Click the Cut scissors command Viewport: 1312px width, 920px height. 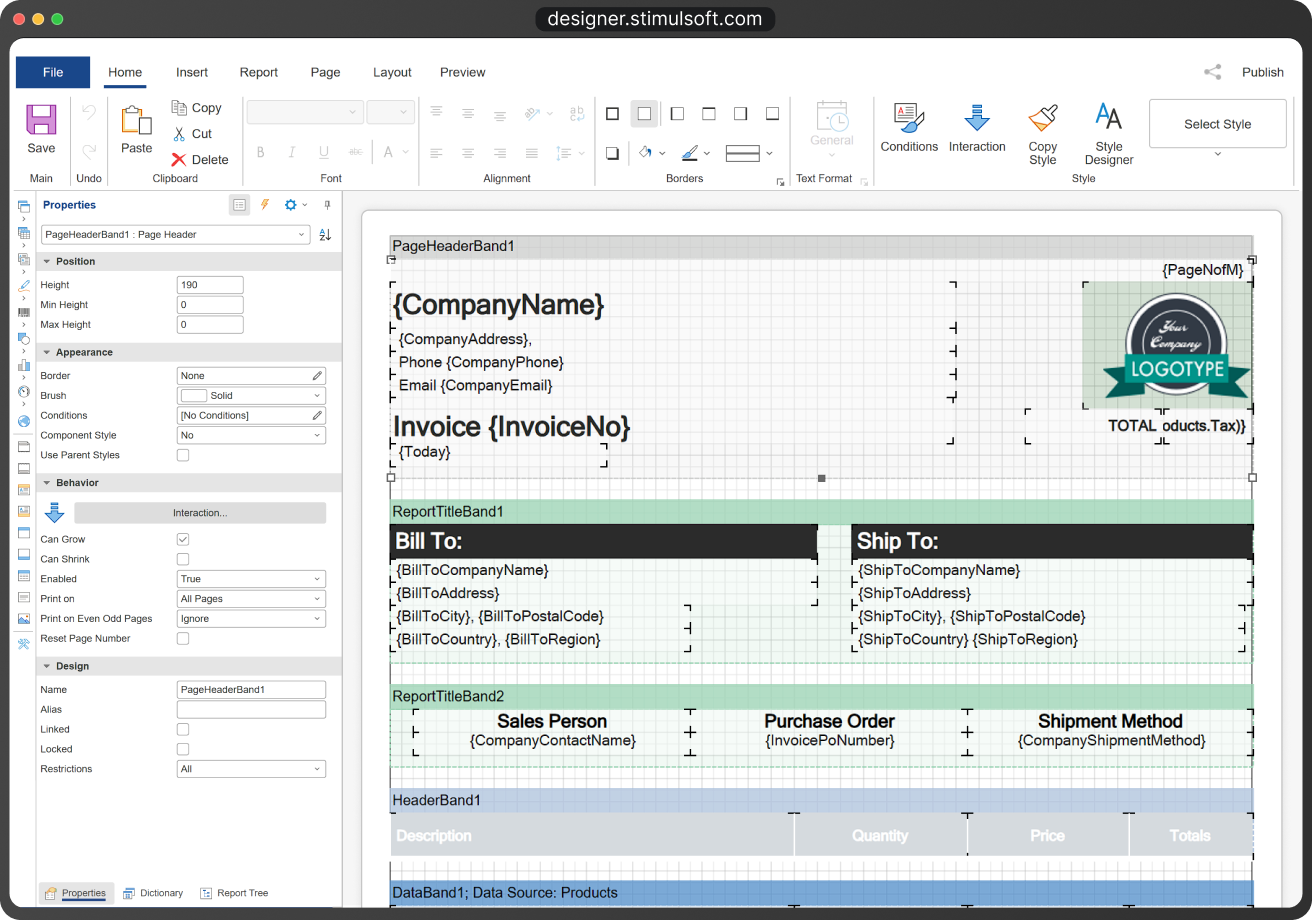pyautogui.click(x=192, y=134)
